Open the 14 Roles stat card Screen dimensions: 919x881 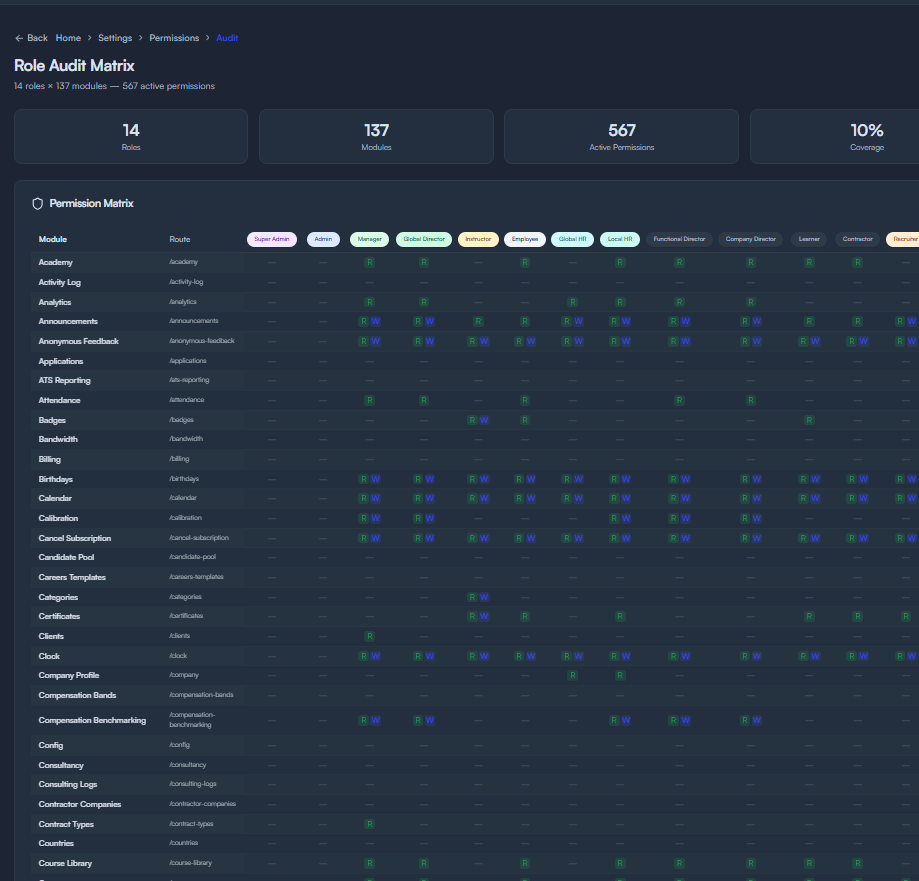point(131,137)
